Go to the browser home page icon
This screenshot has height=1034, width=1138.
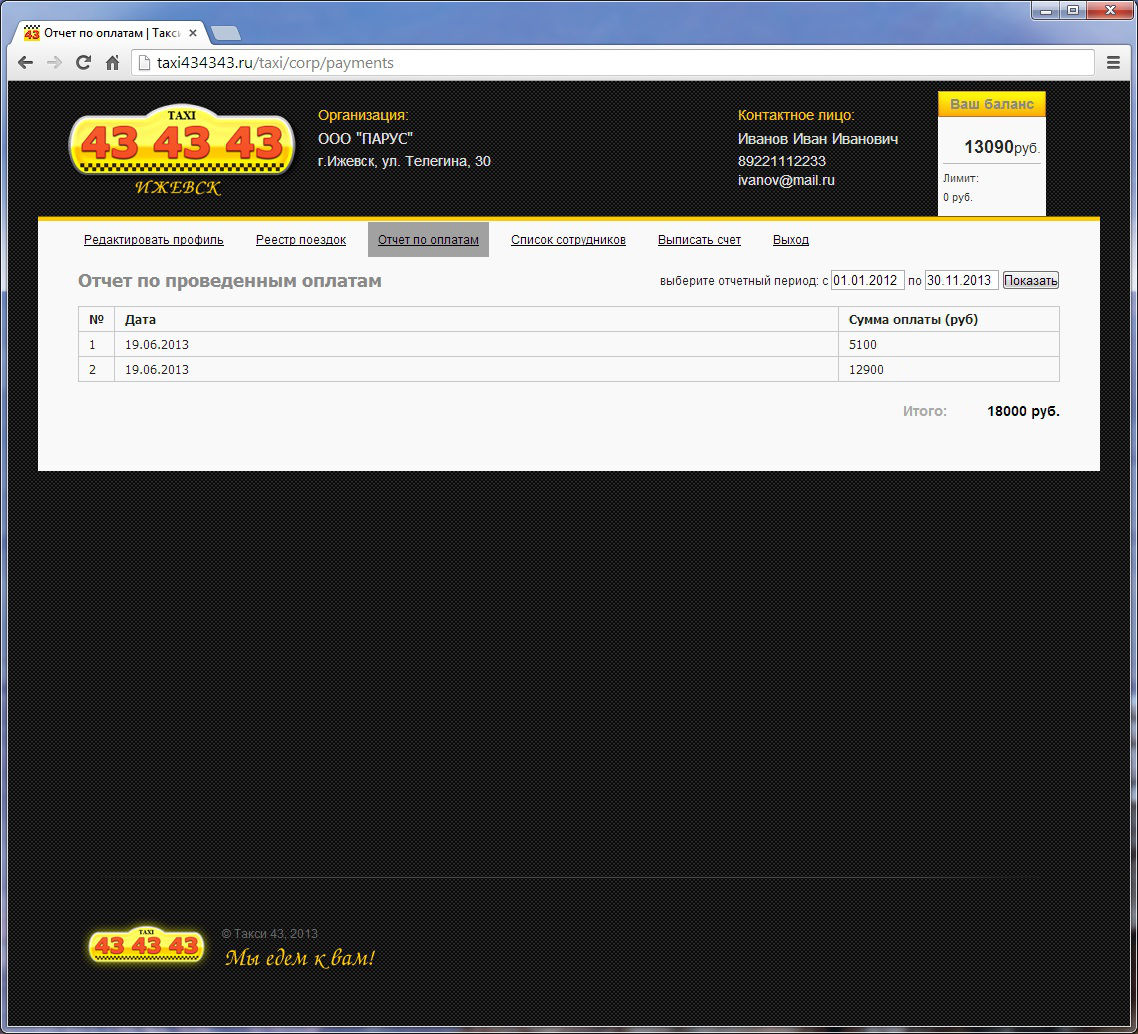(x=113, y=63)
